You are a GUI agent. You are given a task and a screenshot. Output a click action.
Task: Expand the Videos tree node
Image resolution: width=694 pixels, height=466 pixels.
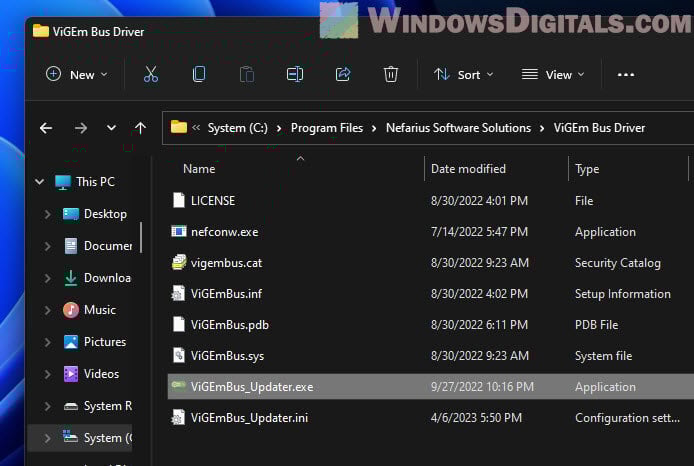(x=47, y=374)
